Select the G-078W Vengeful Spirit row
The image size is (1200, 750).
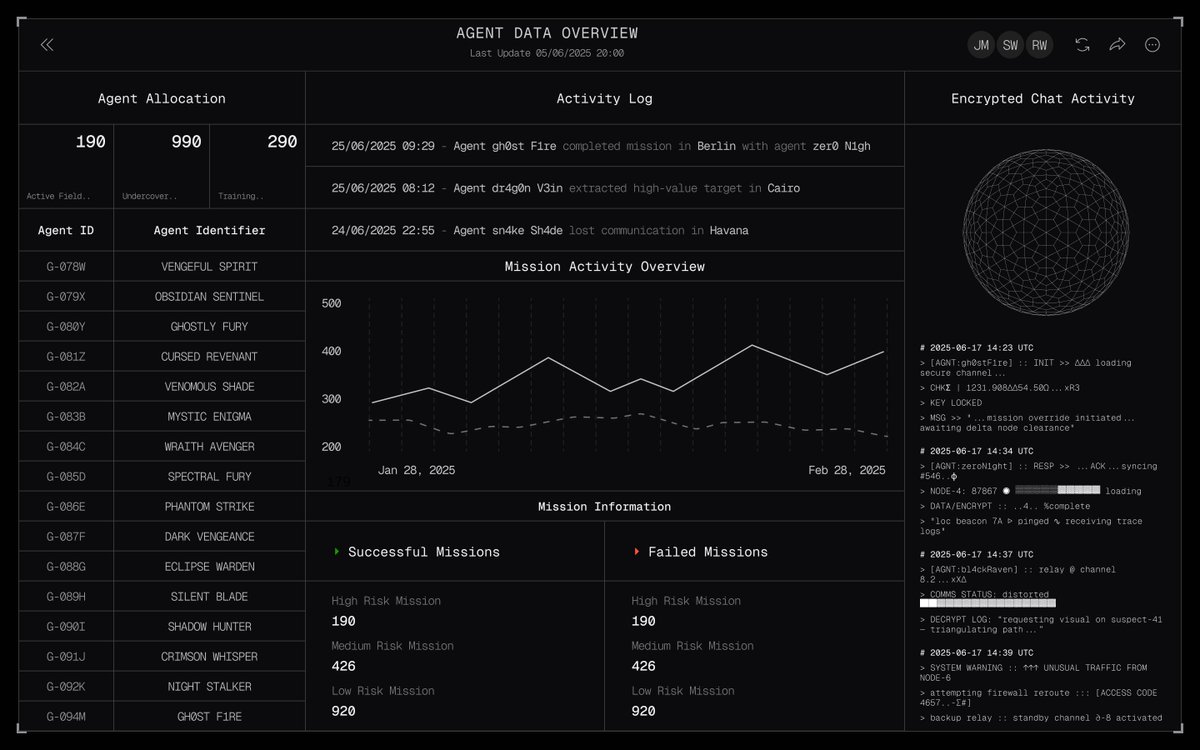162,267
